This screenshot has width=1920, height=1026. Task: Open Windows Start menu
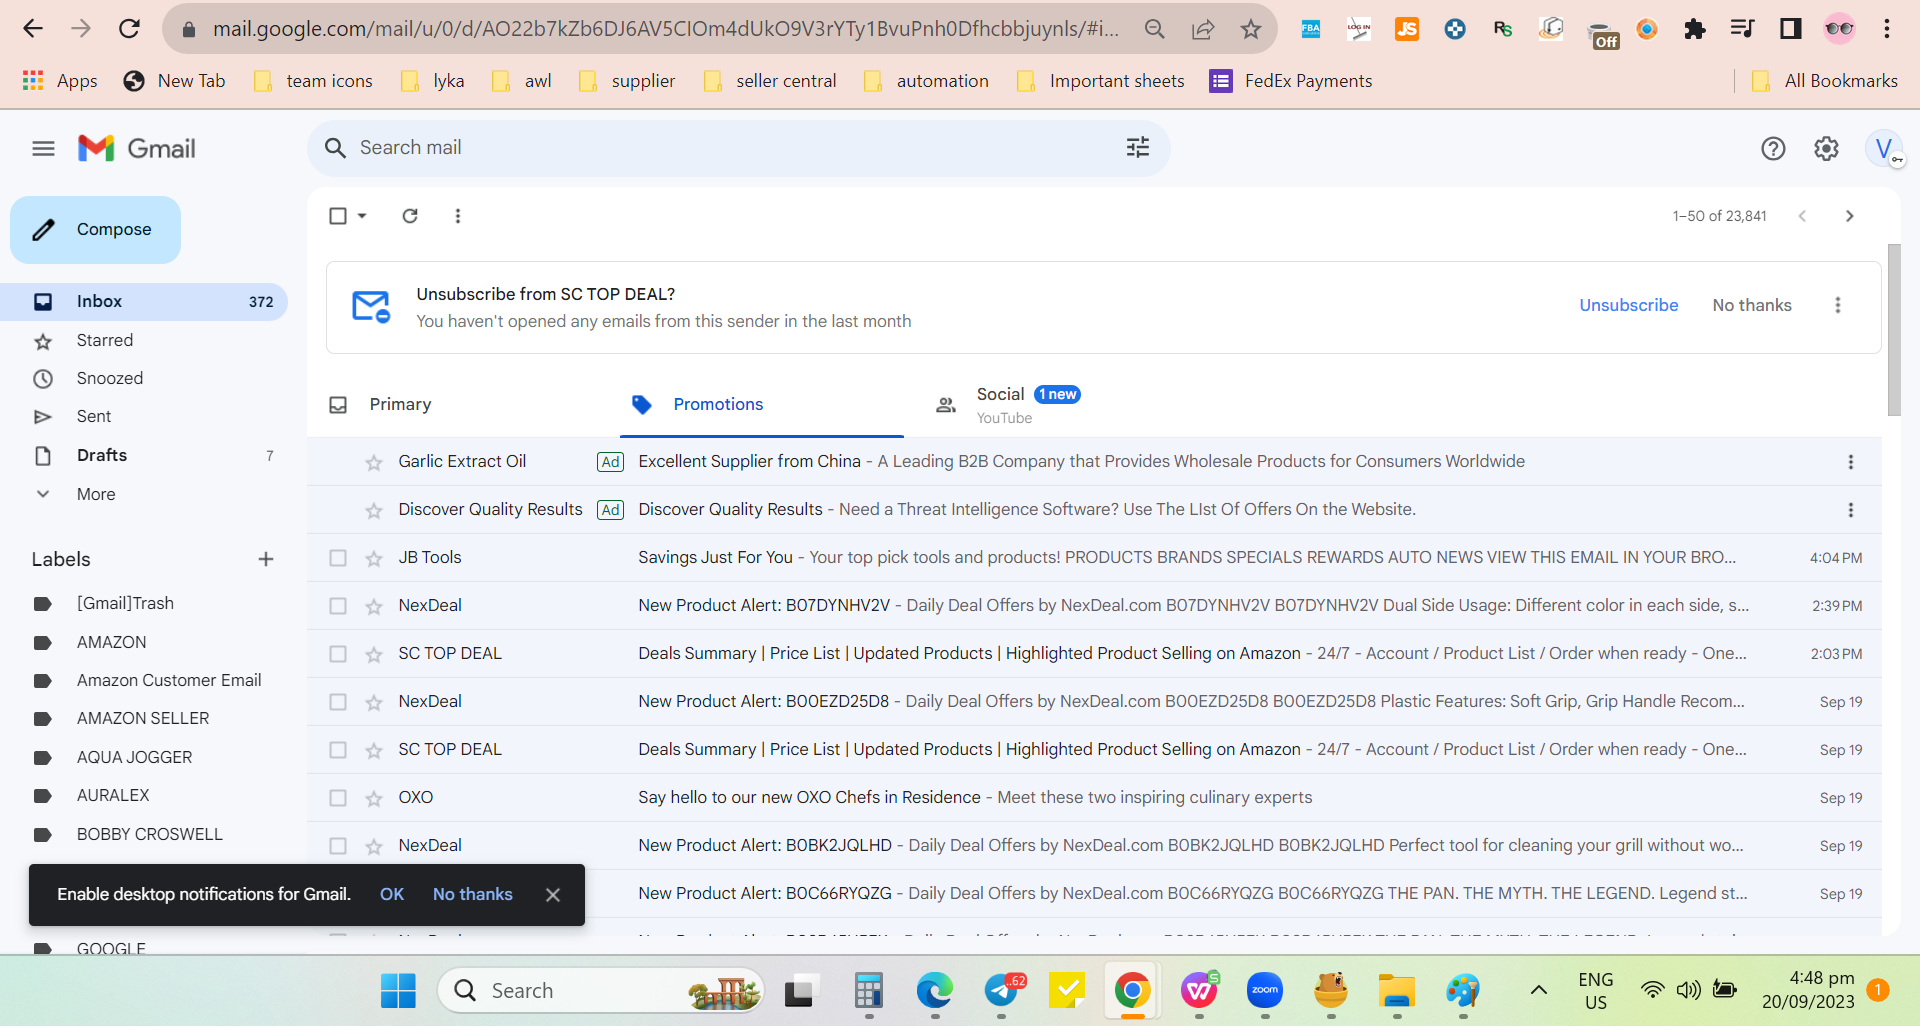[x=398, y=991]
